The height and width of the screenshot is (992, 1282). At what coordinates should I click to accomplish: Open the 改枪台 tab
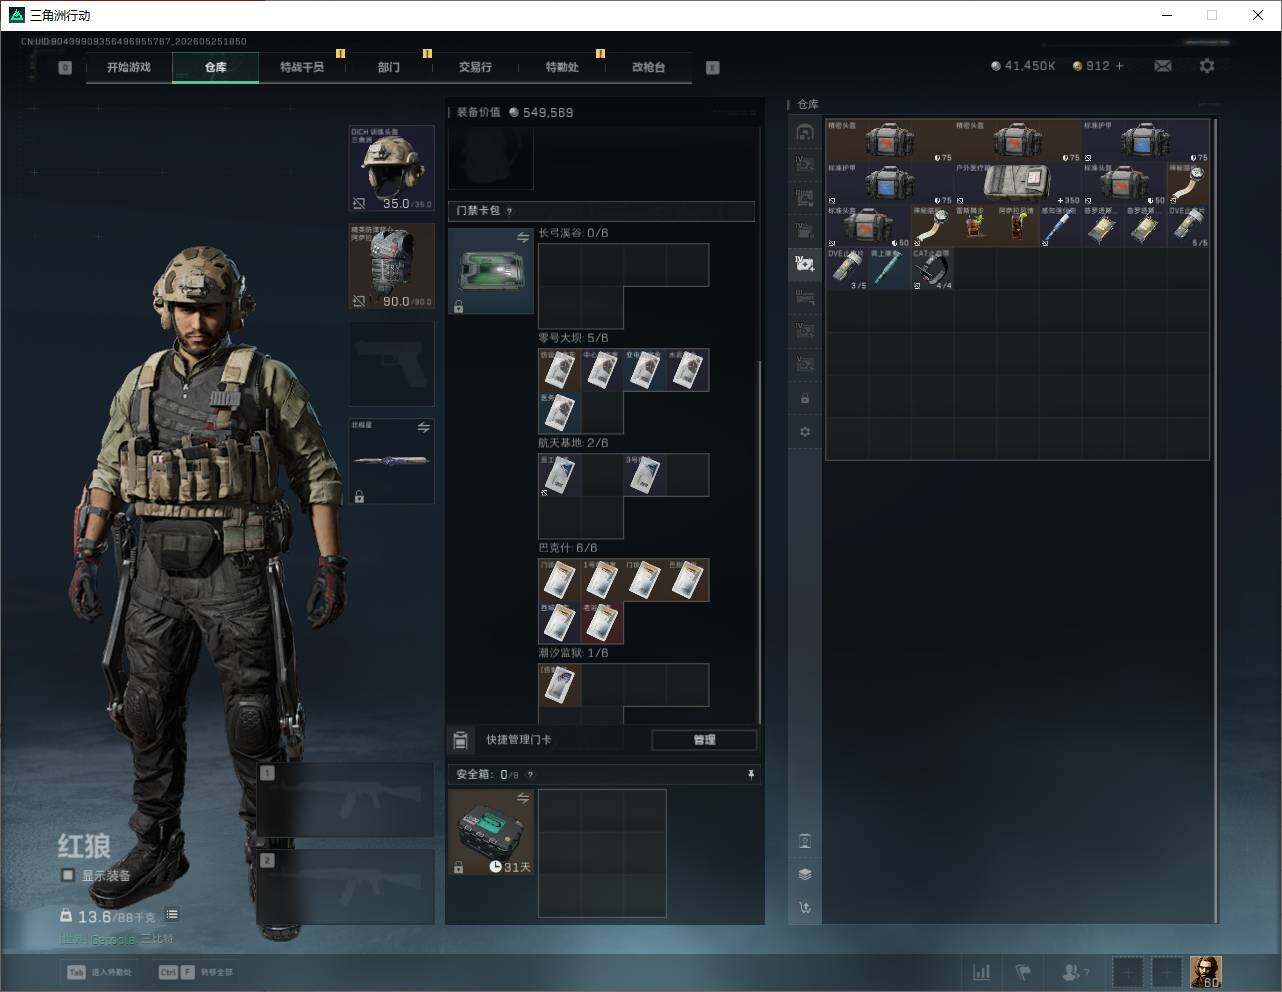pos(648,67)
